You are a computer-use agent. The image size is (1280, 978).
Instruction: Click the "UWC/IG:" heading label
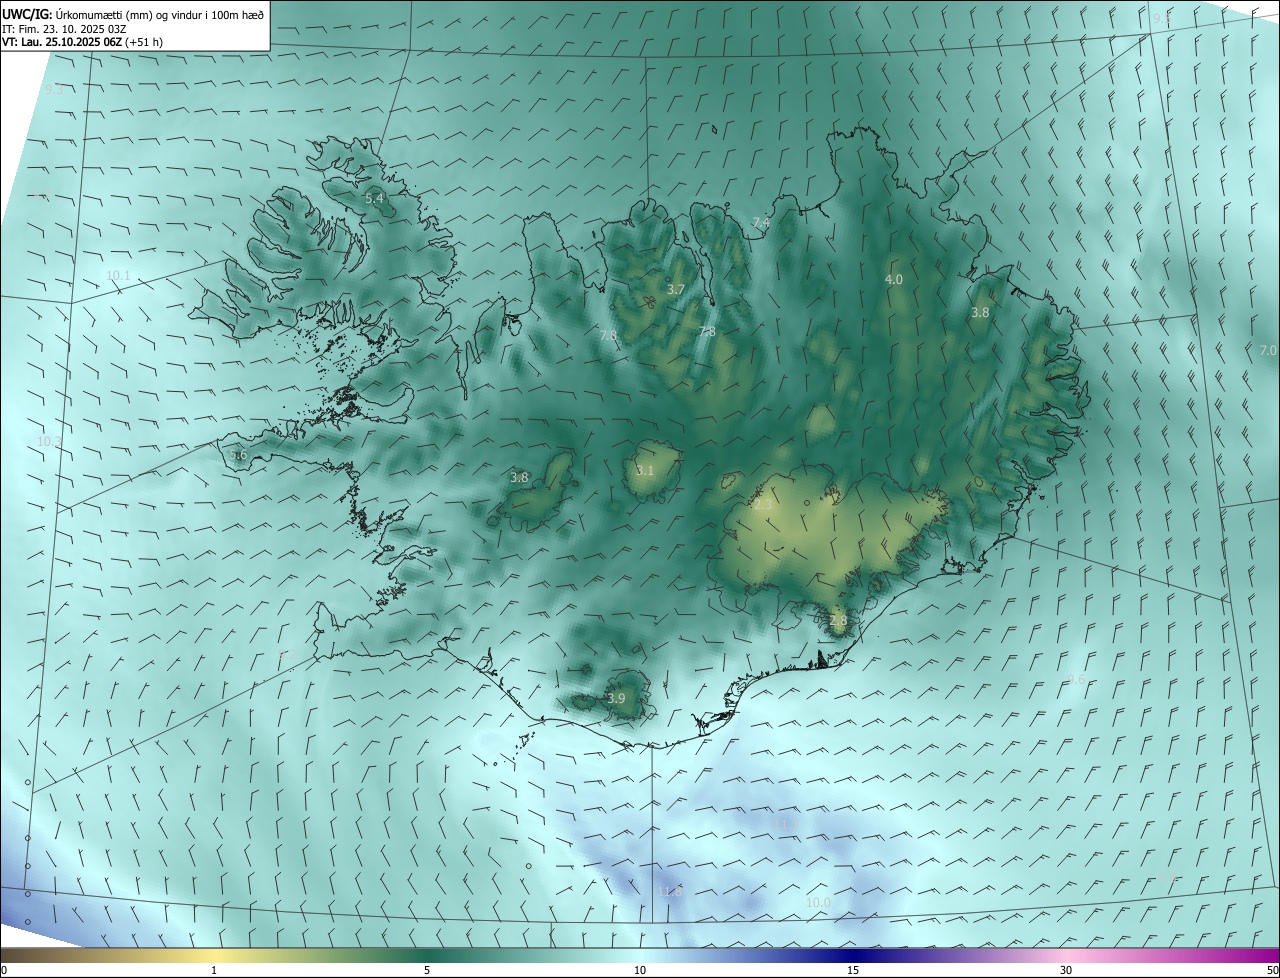(x=27, y=15)
